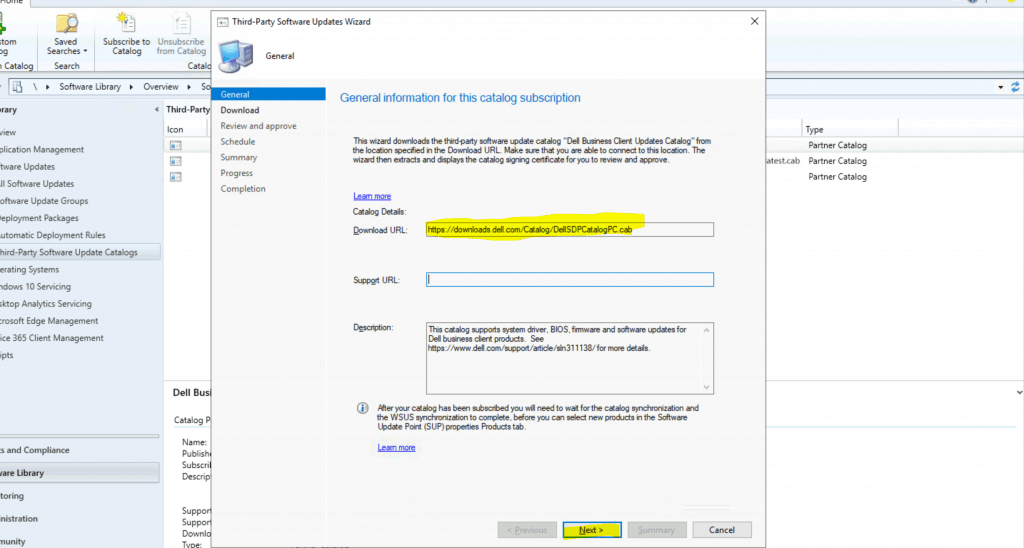Open address bar history dropdown arrow
1024x548 pixels.
(x=1000, y=87)
